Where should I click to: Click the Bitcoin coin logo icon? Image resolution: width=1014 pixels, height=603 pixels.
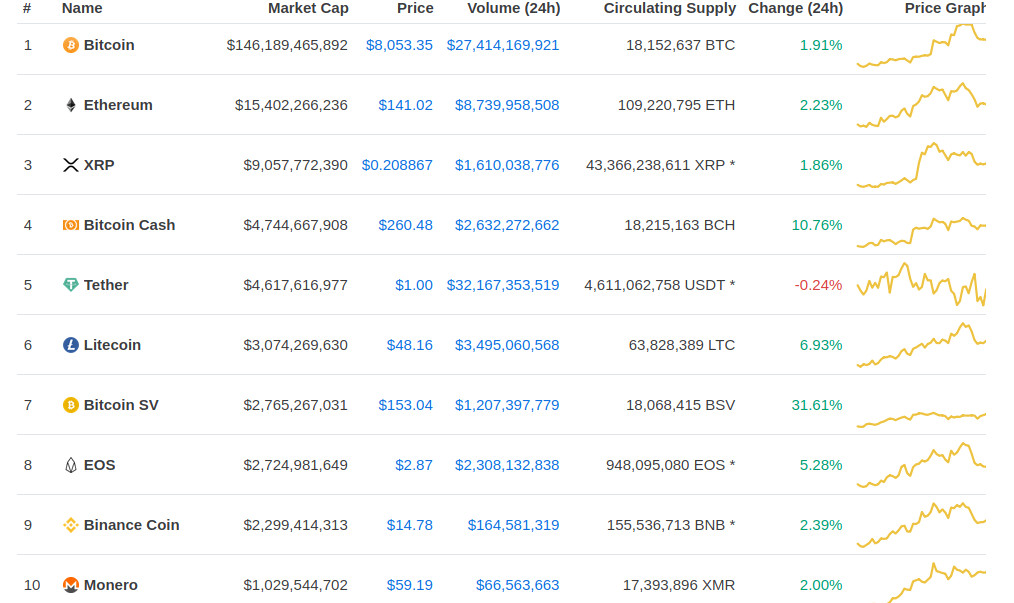70,45
